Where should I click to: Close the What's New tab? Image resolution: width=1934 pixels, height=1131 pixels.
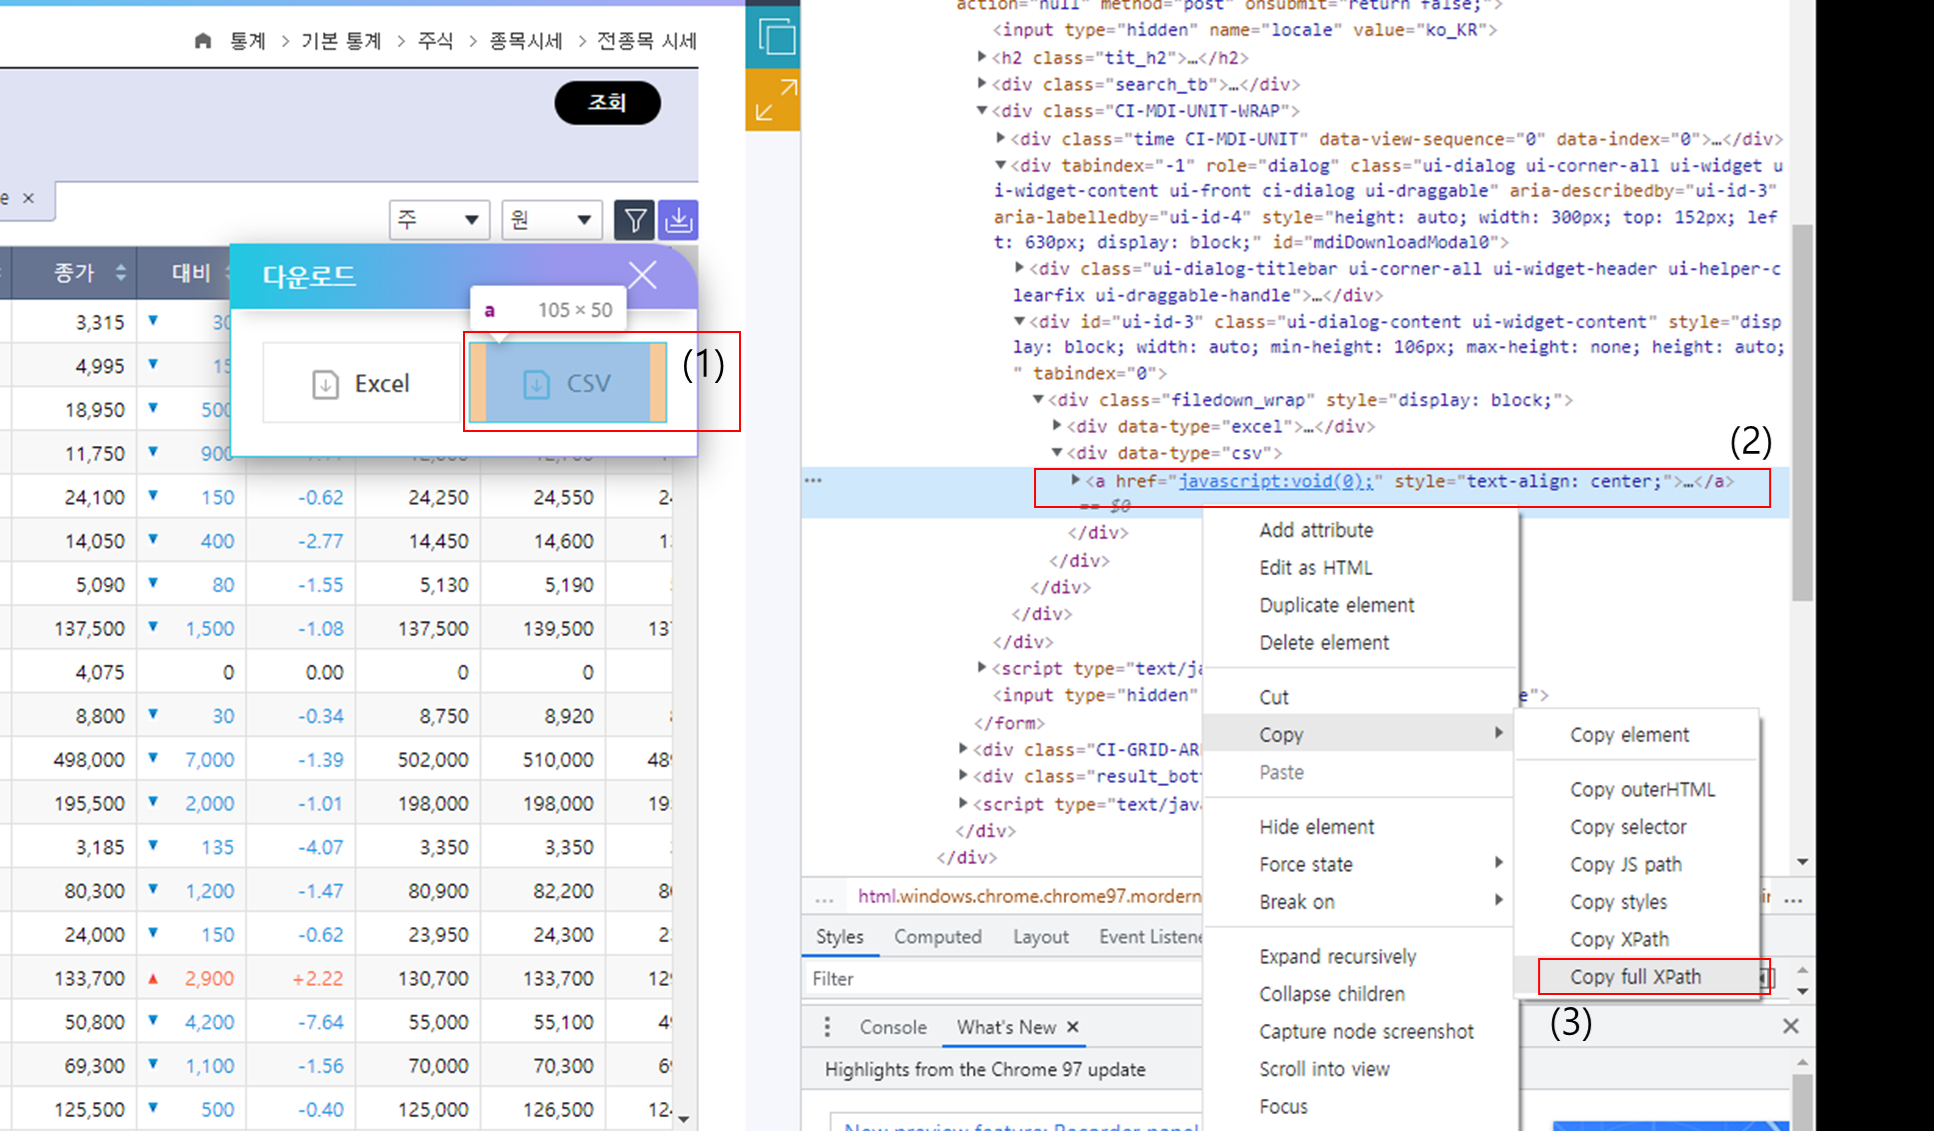(1073, 1027)
